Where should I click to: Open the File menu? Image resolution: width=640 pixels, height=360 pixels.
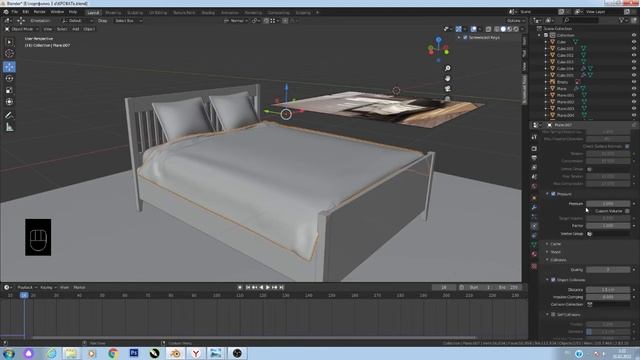point(15,12)
